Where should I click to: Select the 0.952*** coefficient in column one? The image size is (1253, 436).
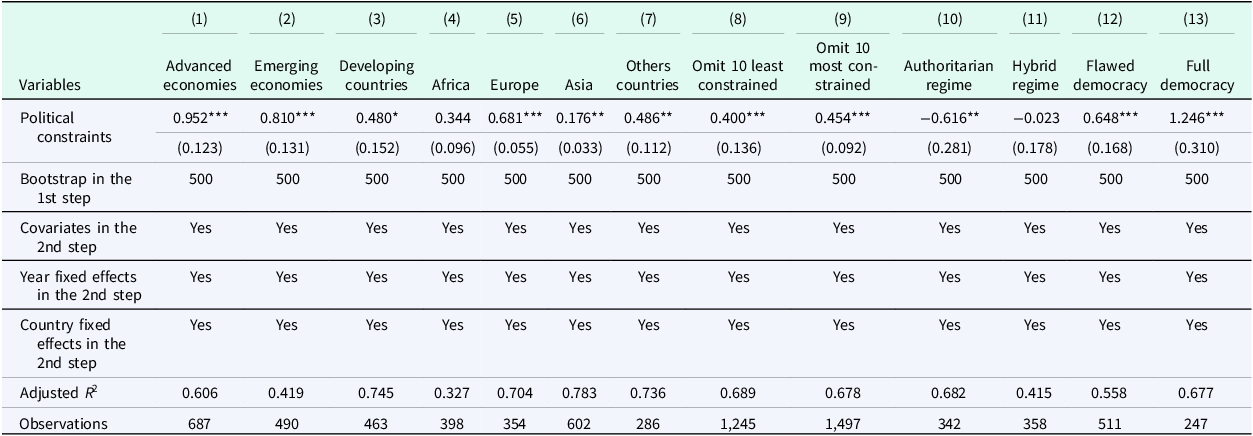pyautogui.click(x=201, y=118)
